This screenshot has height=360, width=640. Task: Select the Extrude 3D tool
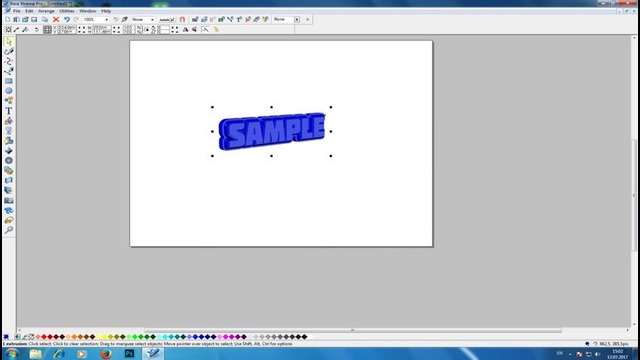click(x=9, y=190)
